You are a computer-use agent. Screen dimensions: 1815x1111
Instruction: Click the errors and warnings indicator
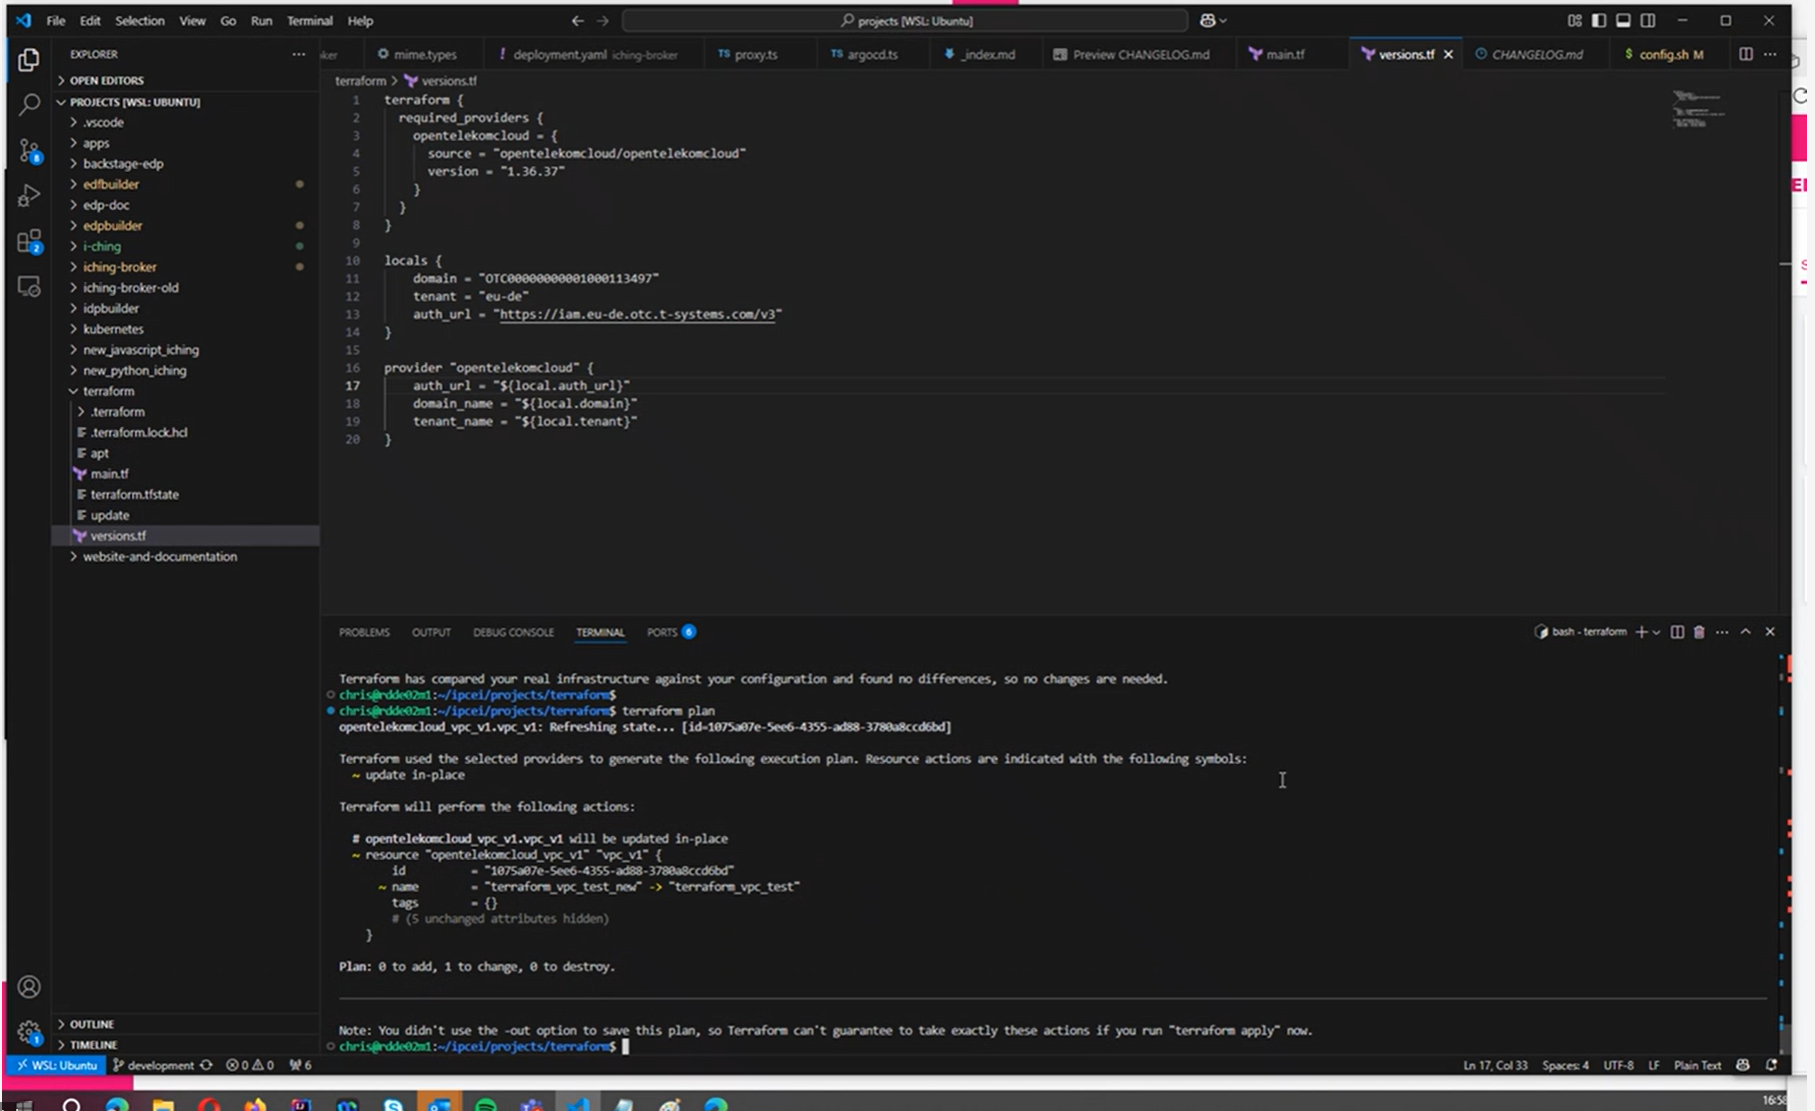250,1065
